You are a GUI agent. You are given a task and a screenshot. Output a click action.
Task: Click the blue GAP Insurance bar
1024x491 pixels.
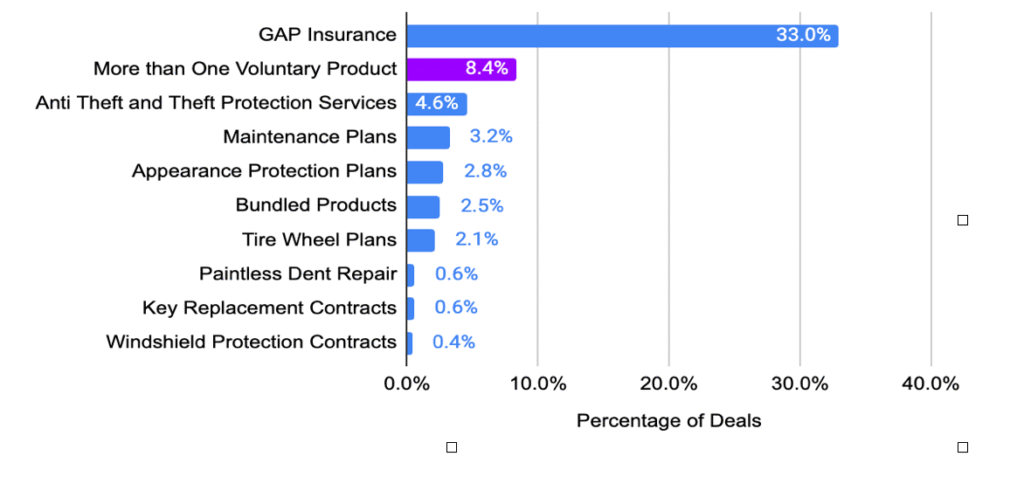[x=622, y=35]
